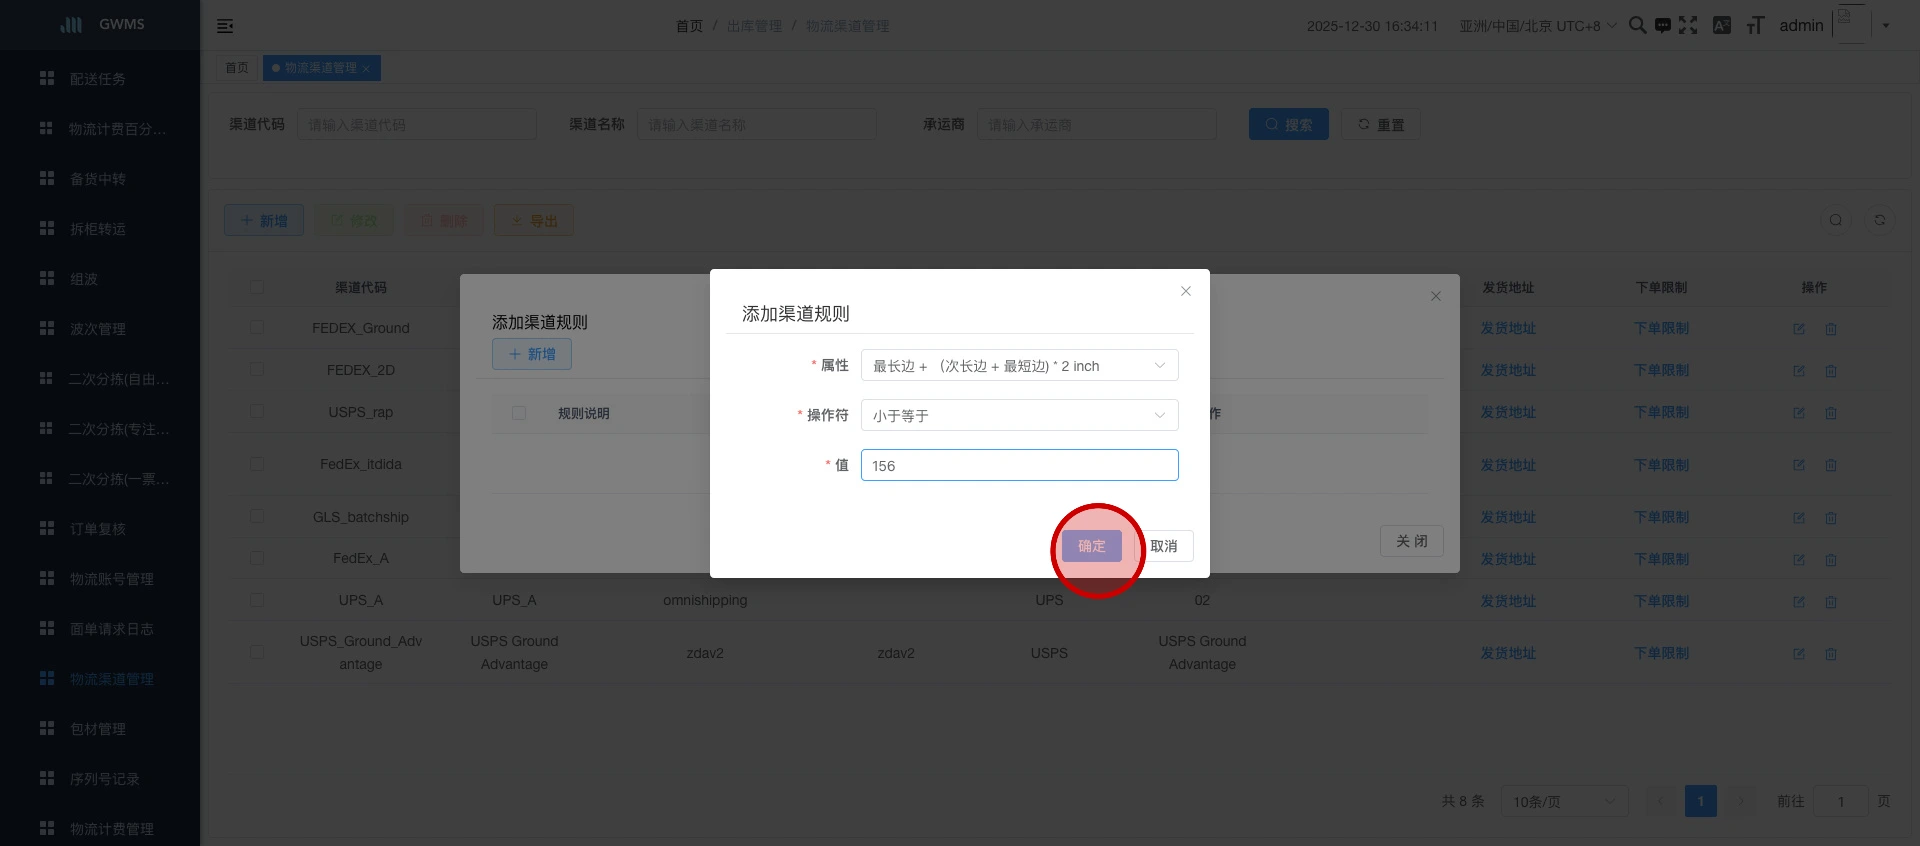The width and height of the screenshot is (1920, 846).
Task: Open 序列号记录 in sidebar
Action: coord(105,779)
